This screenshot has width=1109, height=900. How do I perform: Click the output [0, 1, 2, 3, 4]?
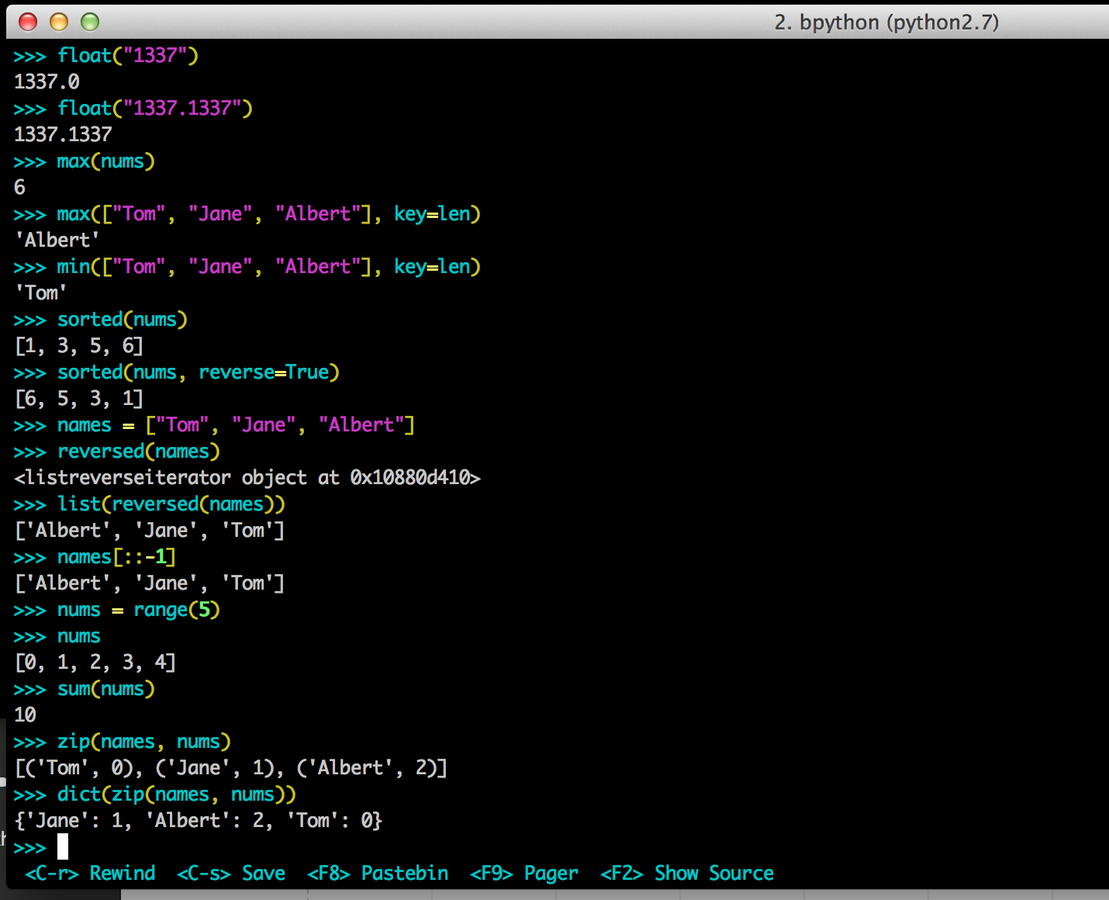95,662
